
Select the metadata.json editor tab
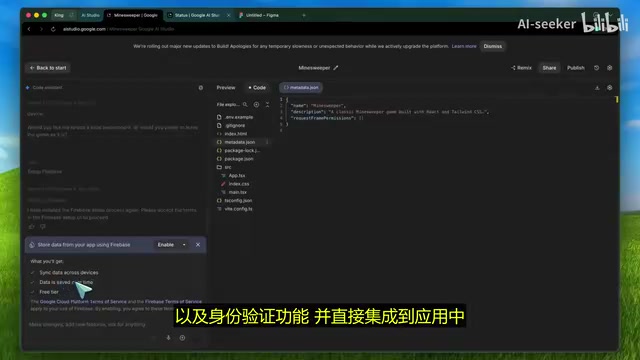pyautogui.click(x=301, y=87)
